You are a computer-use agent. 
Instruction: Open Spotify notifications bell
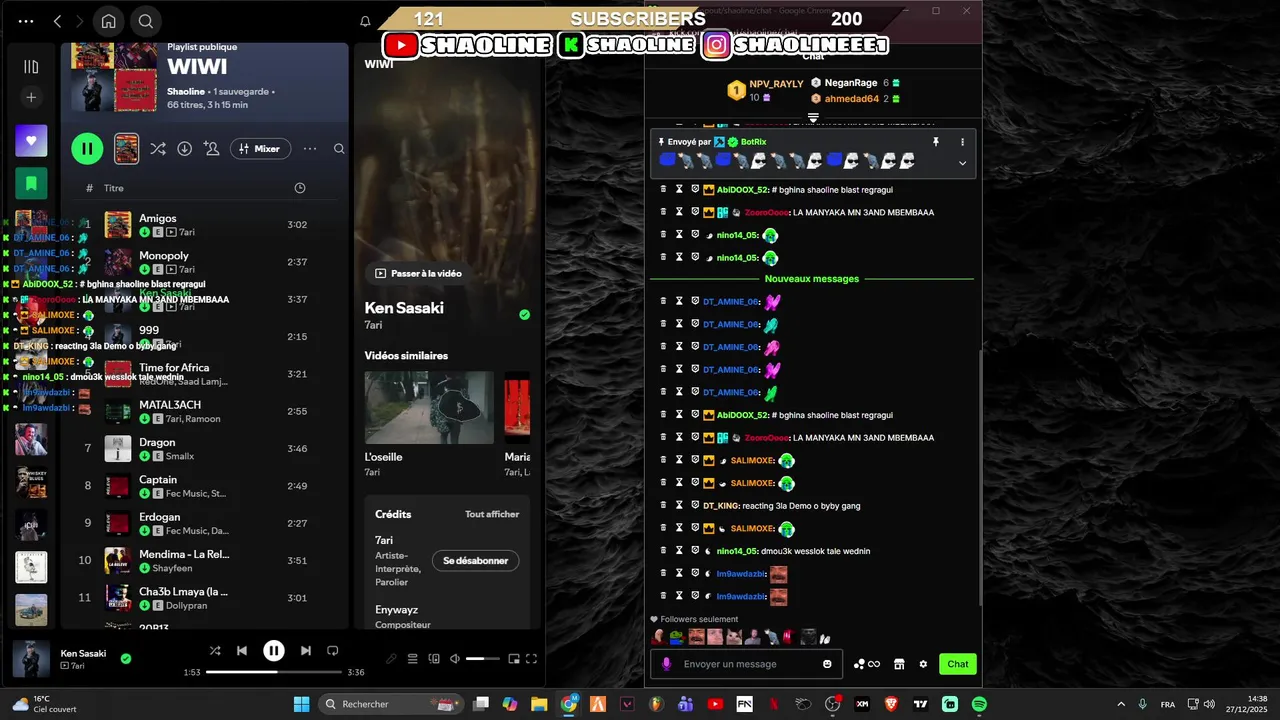pos(365,21)
